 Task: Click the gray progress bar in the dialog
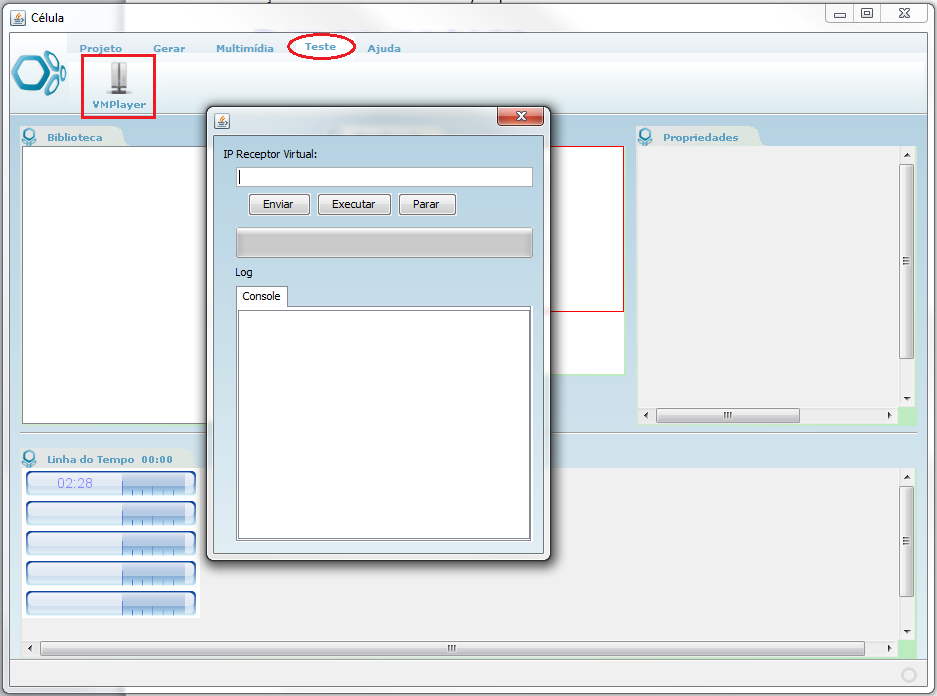tap(384, 243)
